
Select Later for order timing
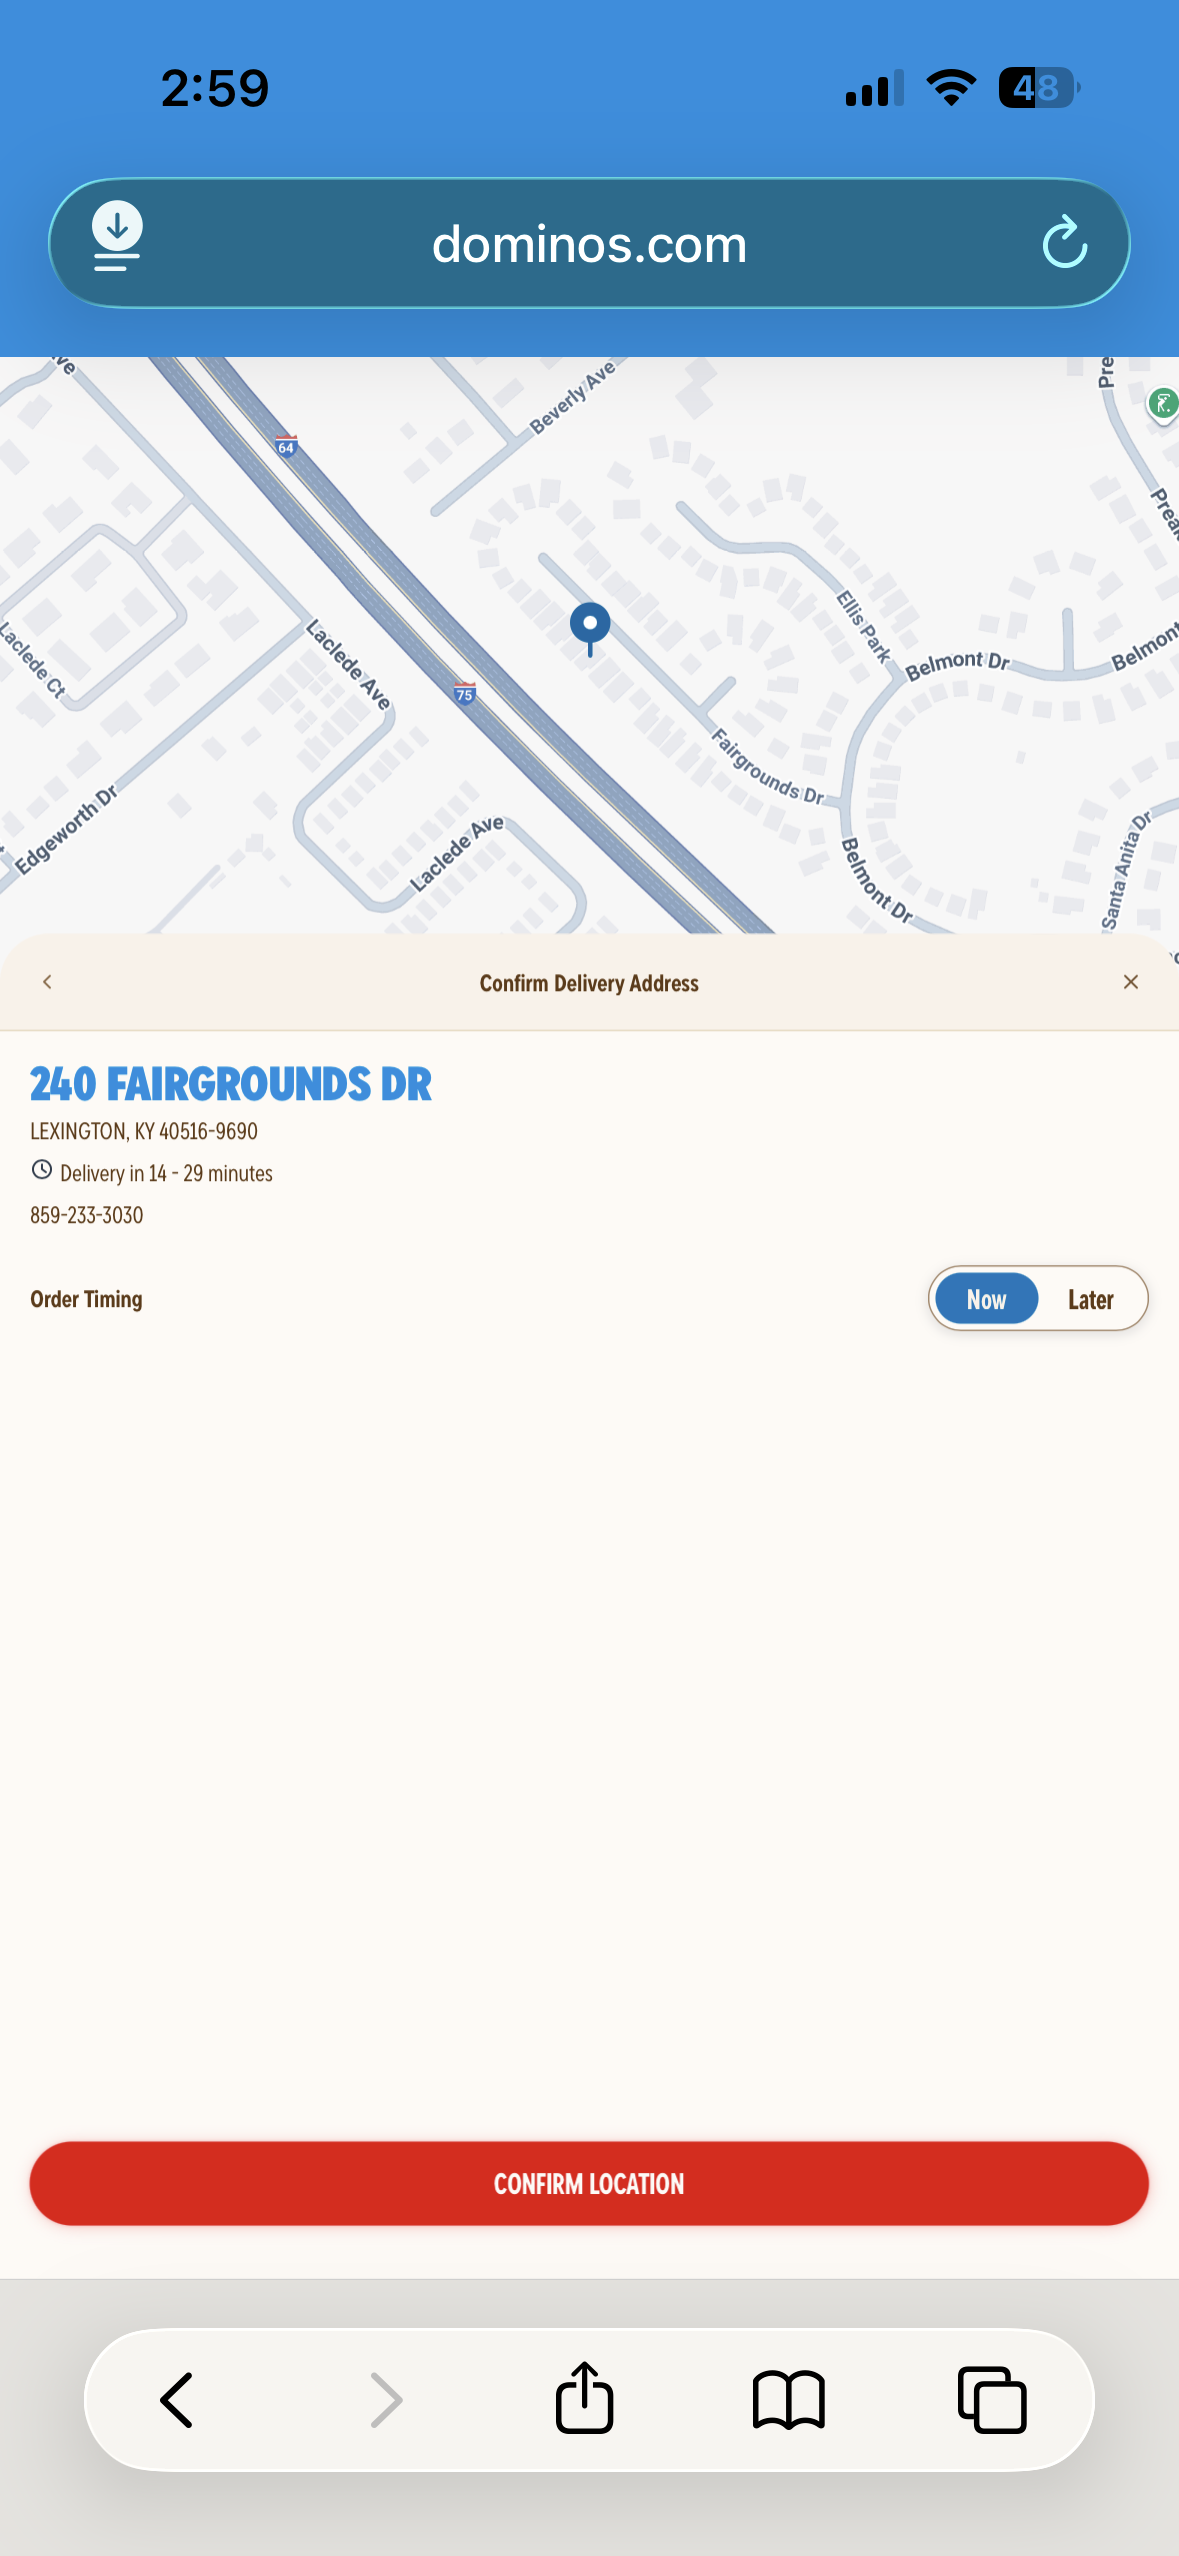click(1090, 1299)
